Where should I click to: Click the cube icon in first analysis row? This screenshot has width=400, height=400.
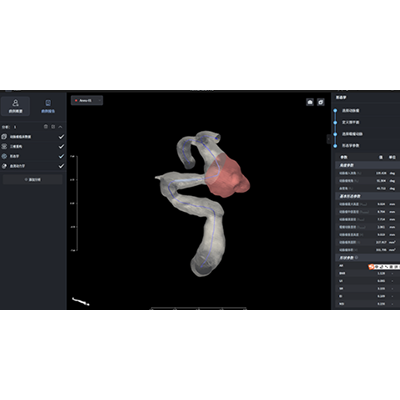pyautogui.click(x=4, y=137)
